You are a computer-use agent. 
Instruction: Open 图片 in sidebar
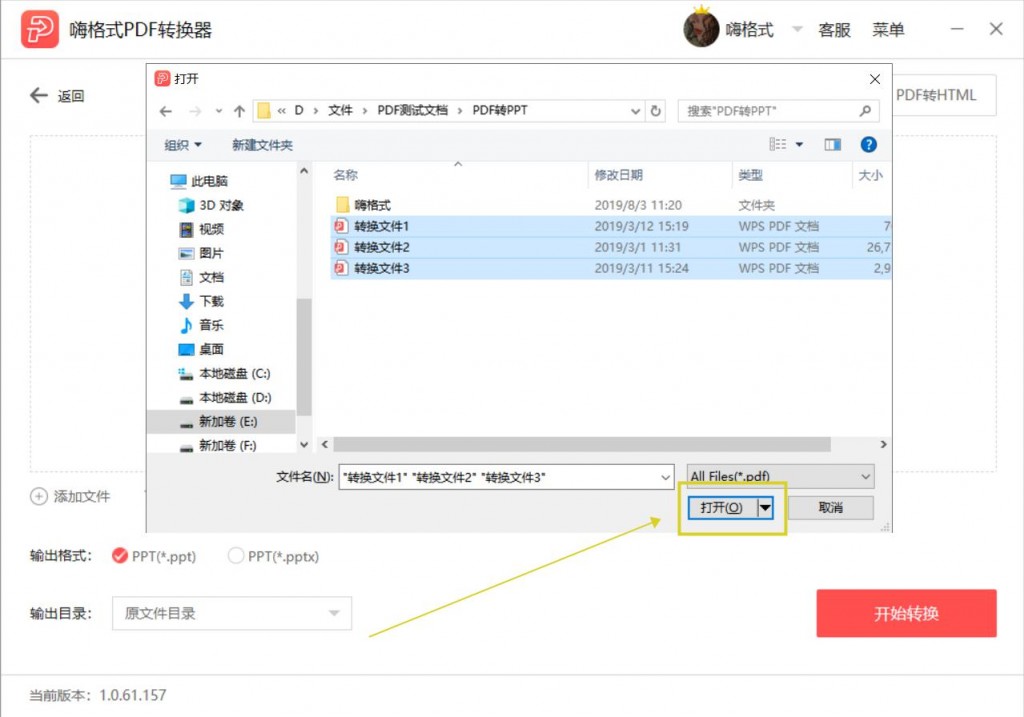coord(201,253)
